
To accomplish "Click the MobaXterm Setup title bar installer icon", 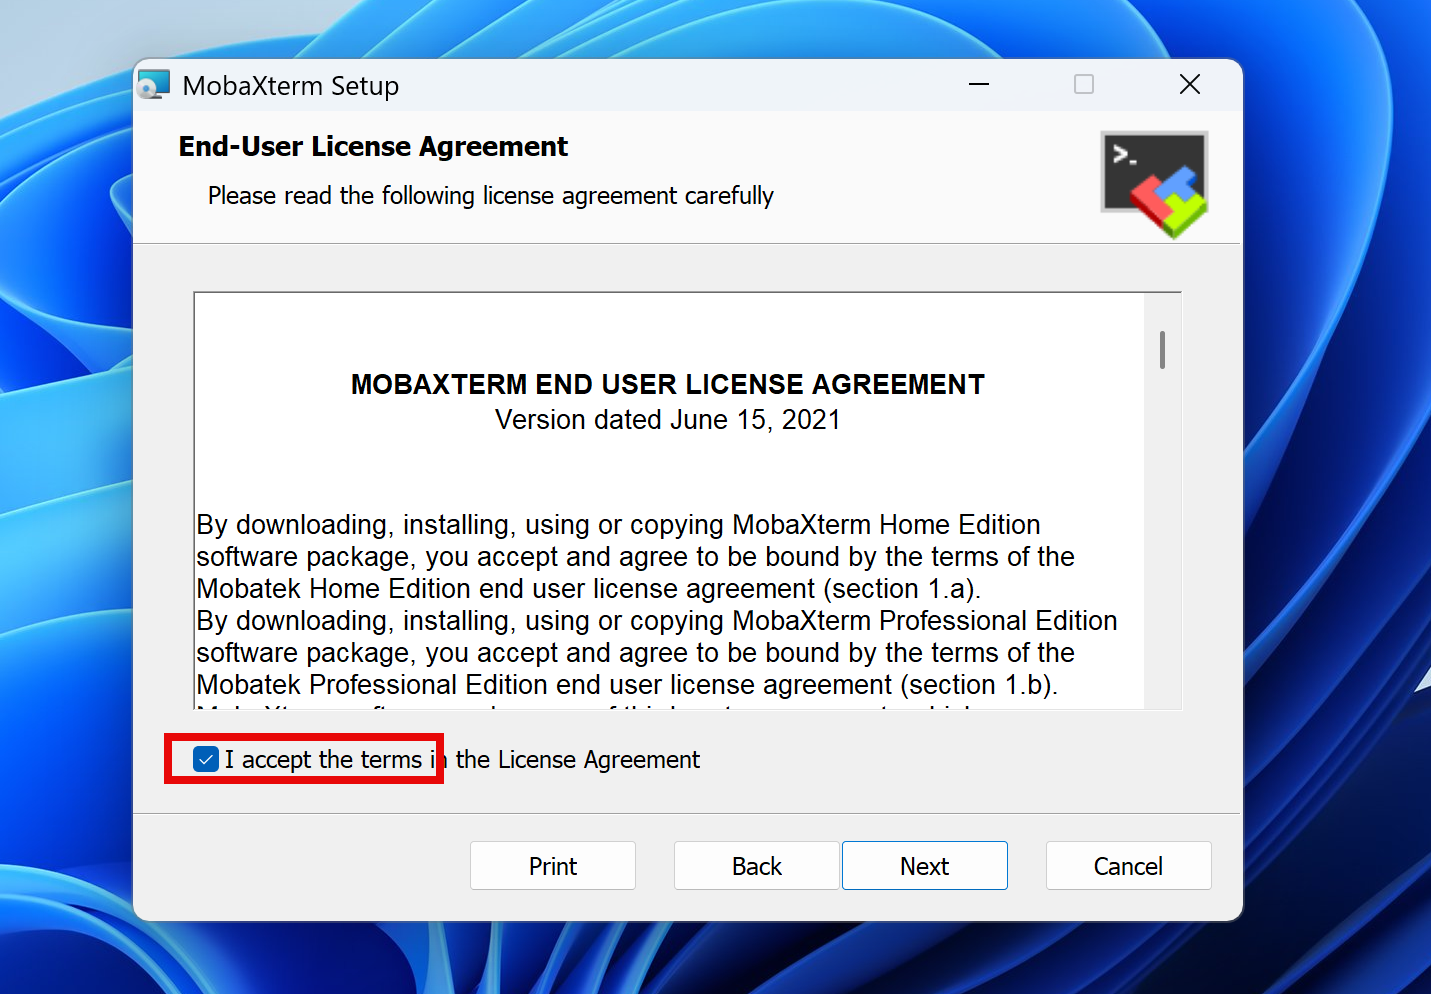I will point(154,85).
